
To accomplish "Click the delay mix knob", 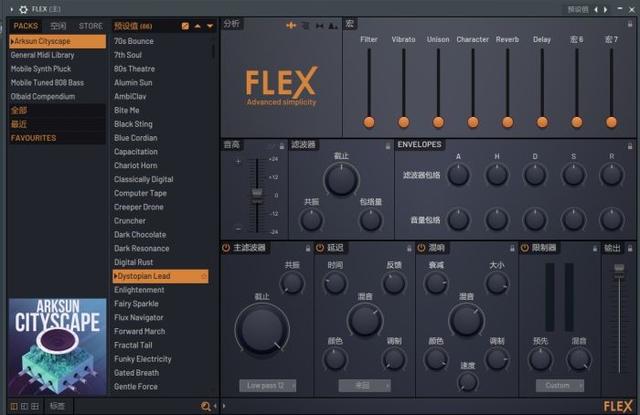I will (x=365, y=320).
